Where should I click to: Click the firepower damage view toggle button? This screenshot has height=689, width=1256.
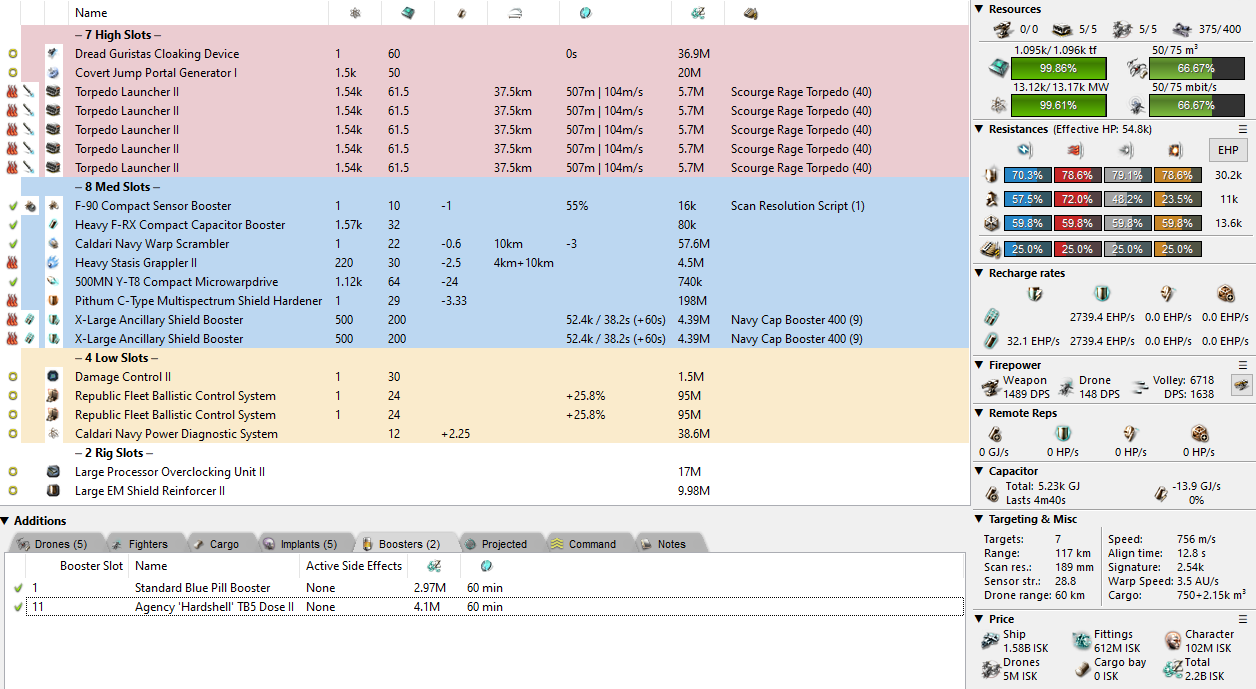[1241, 385]
